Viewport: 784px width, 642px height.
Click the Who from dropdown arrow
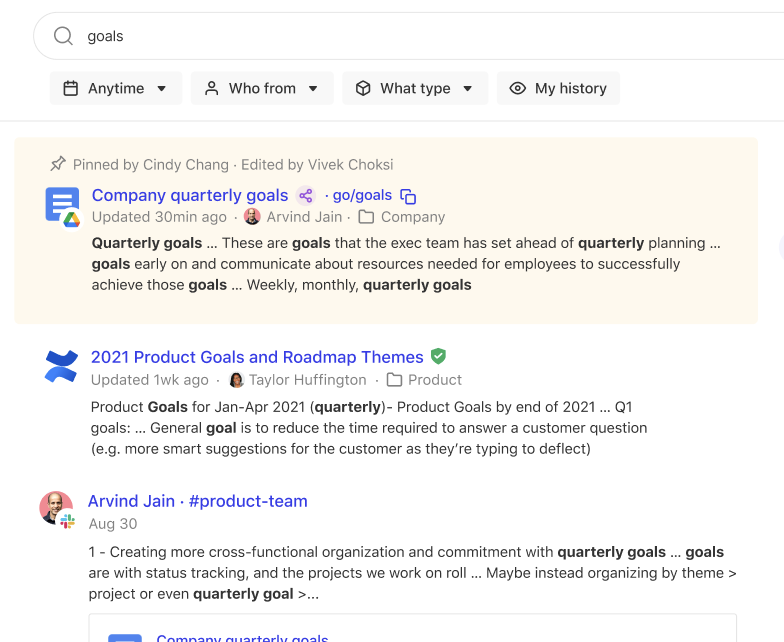point(313,88)
